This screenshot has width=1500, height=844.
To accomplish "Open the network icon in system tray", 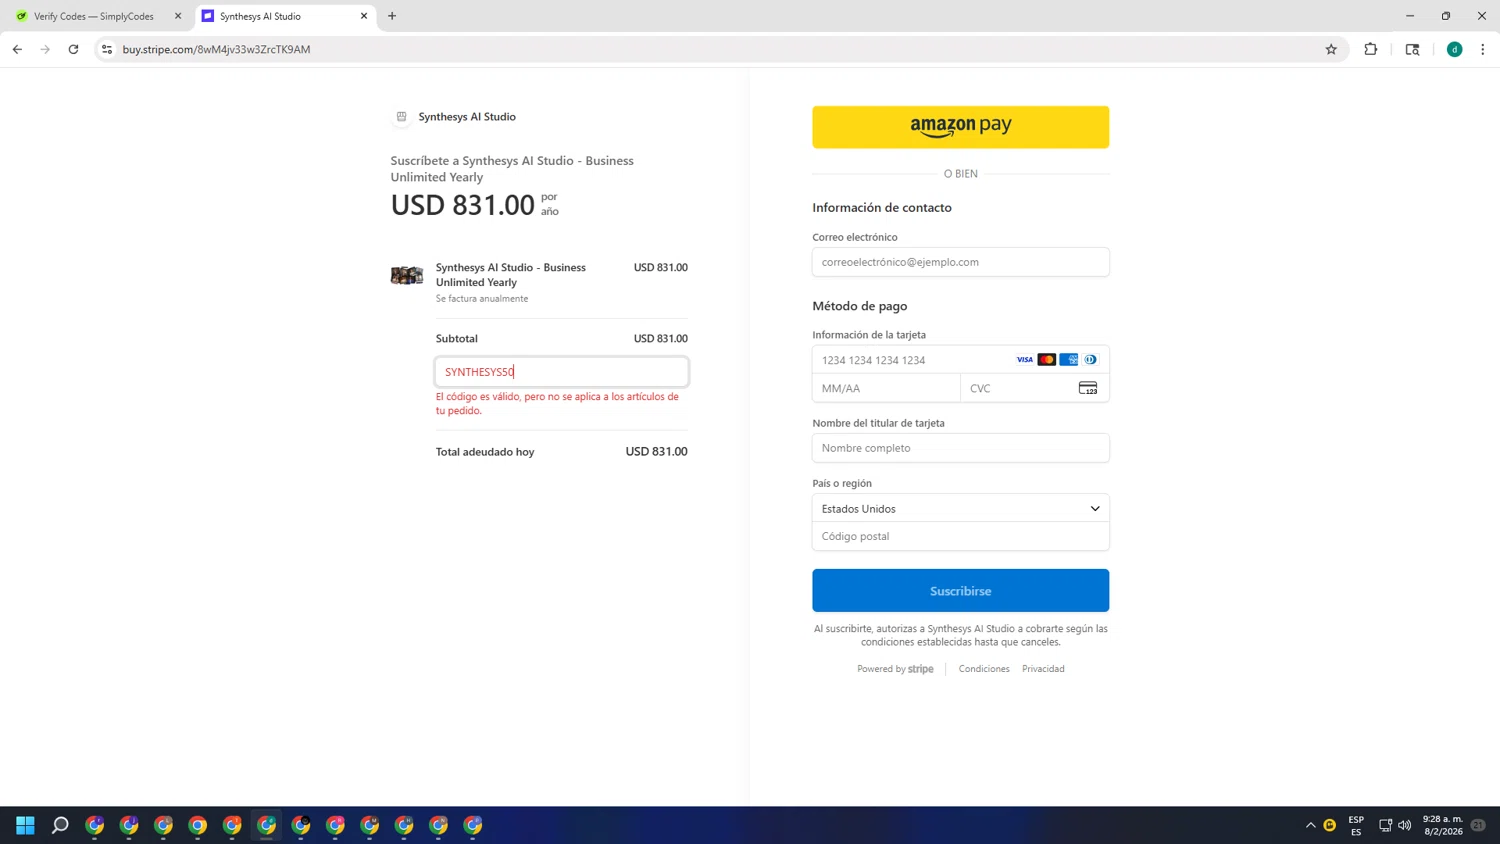I will click(1385, 825).
